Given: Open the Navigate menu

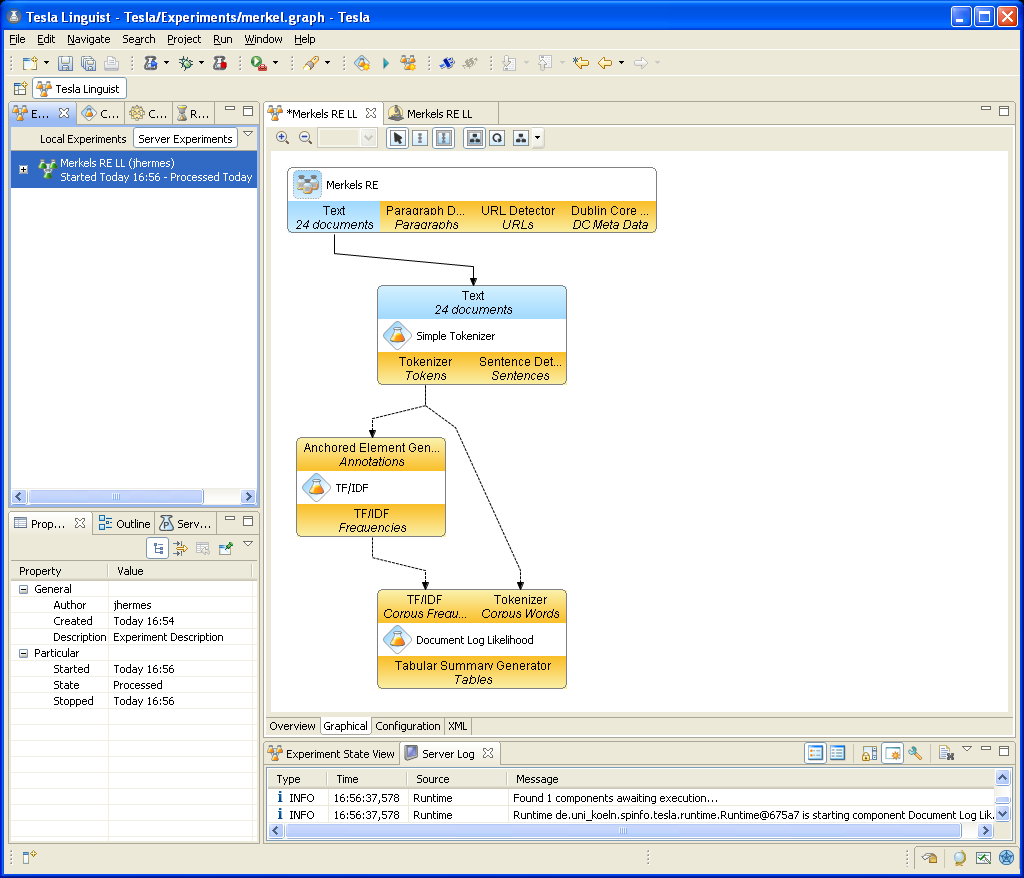Looking at the screenshot, I should [89, 39].
